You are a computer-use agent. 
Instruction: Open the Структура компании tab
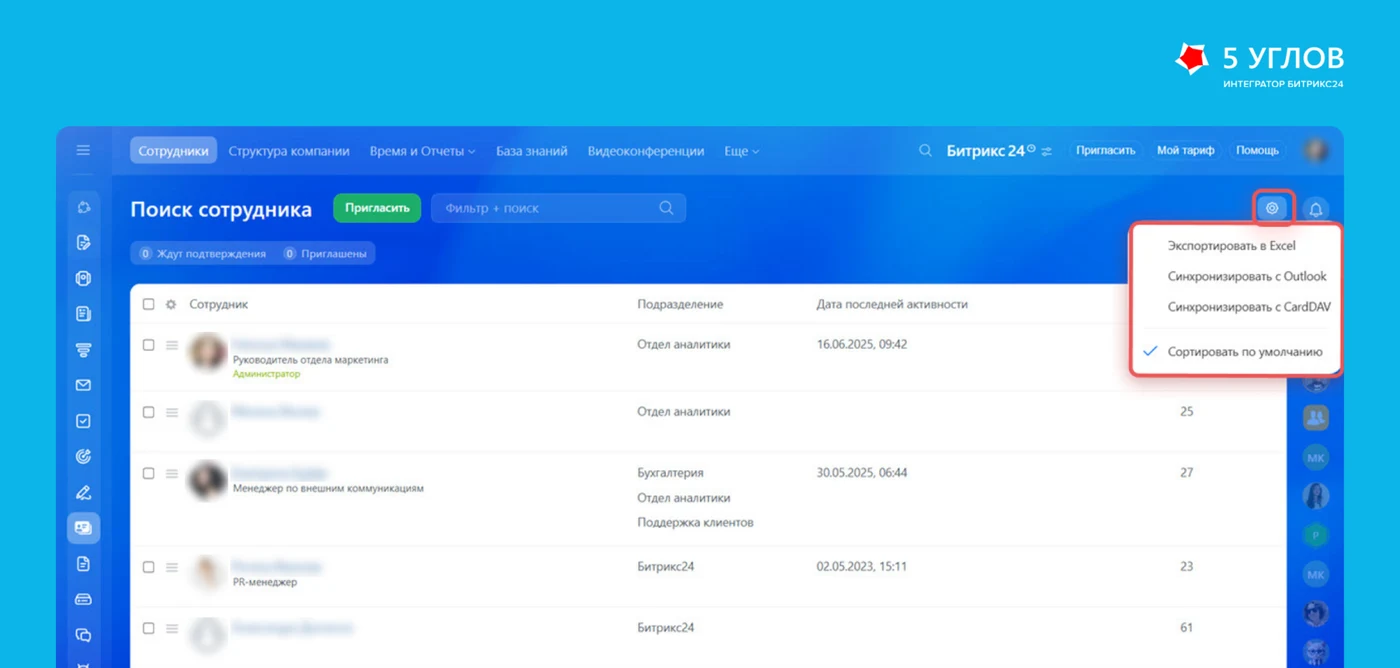(x=289, y=151)
